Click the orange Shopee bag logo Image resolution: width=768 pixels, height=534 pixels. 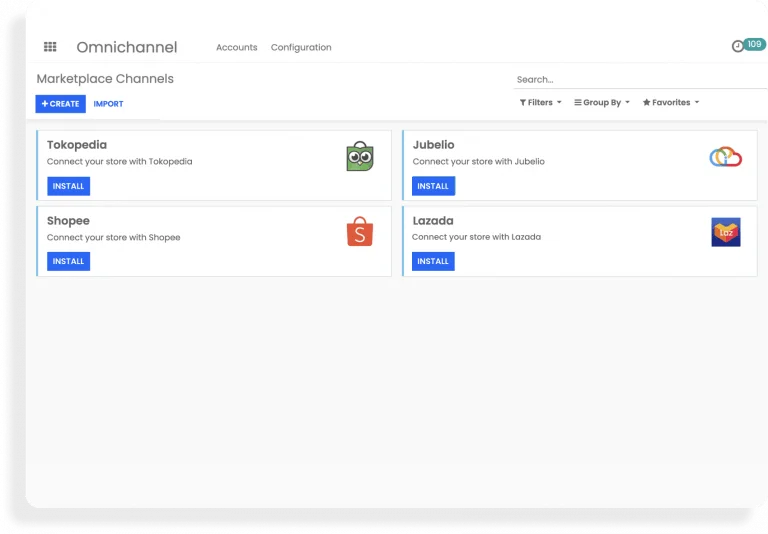coord(360,232)
